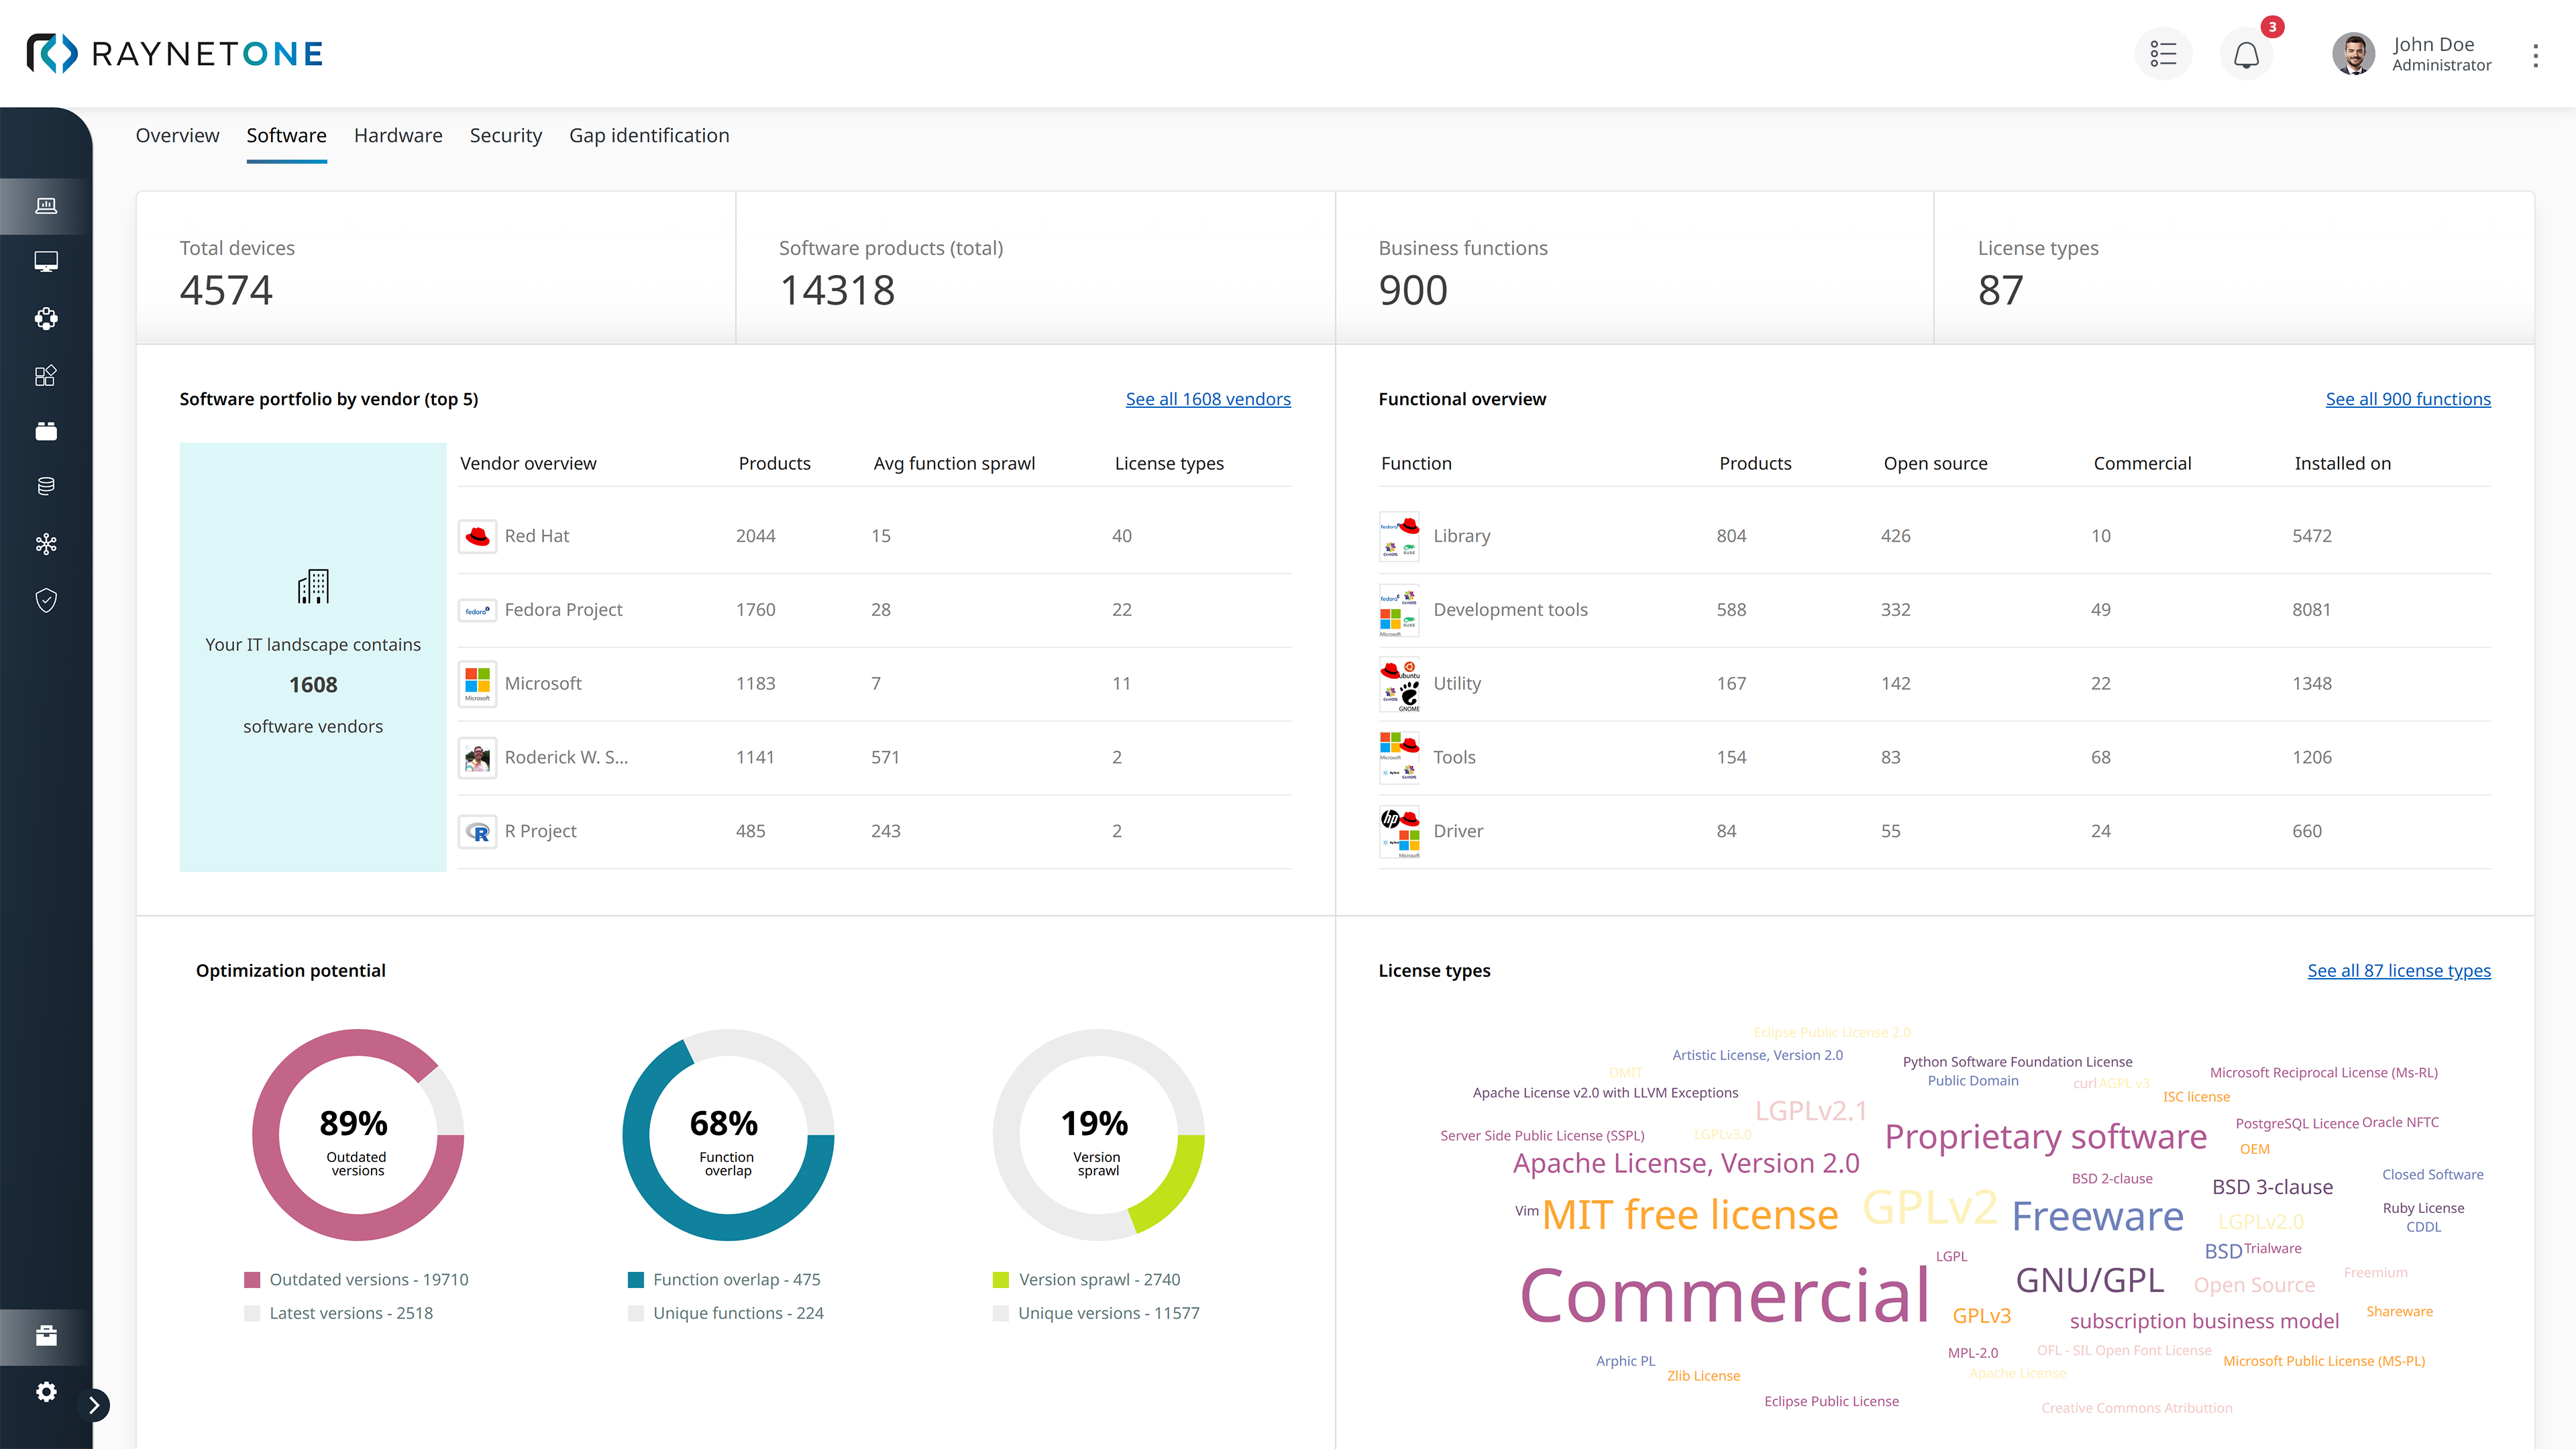This screenshot has height=1449, width=2576.
Task: Click the apps grid sidebar icon
Action: [46, 375]
